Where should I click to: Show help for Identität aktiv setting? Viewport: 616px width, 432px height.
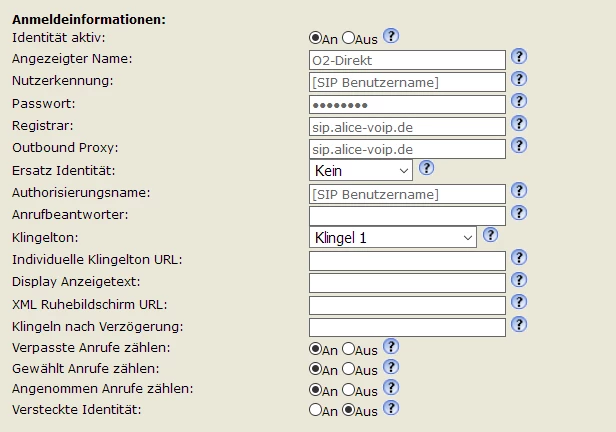click(391, 36)
